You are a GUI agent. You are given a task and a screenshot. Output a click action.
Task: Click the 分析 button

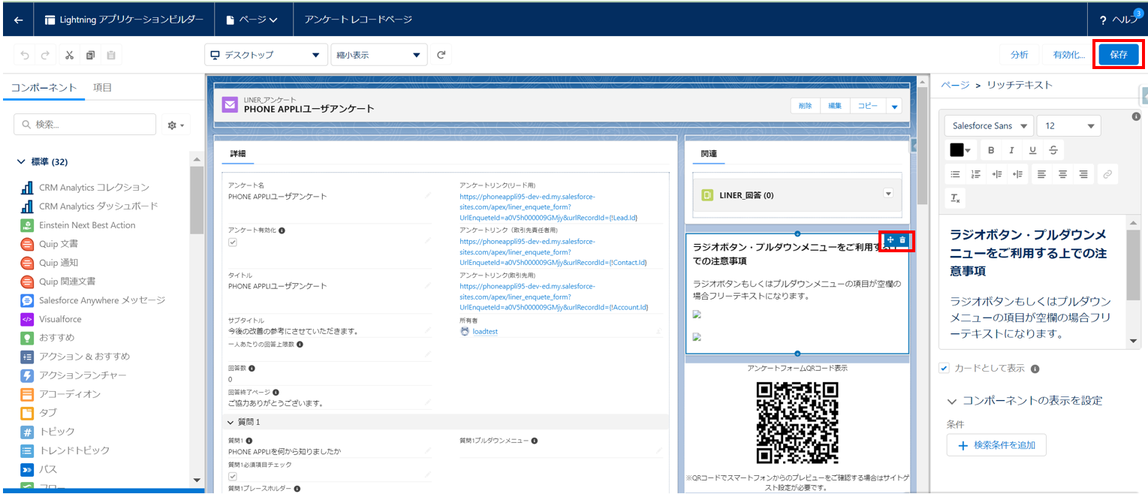pos(1019,55)
